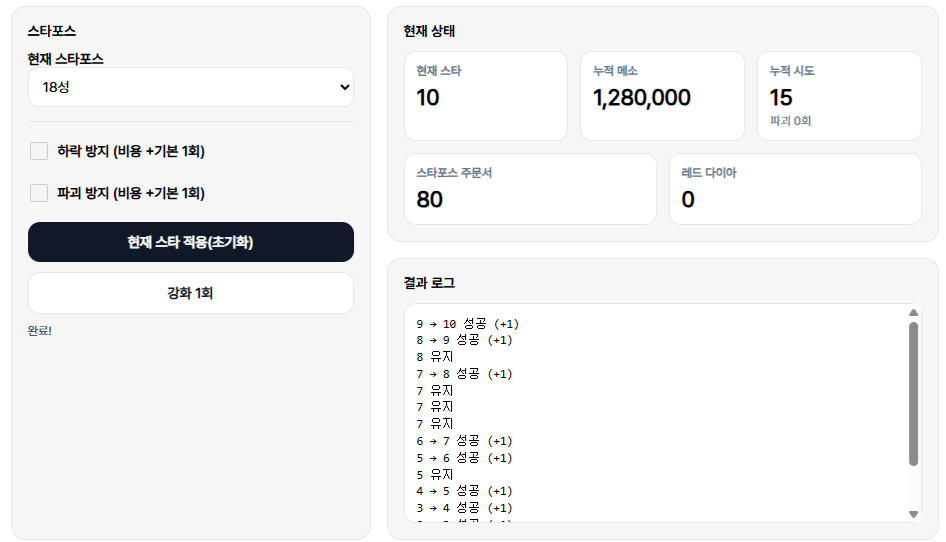Click the 레드 다이아 card
The image size is (946, 542).
[x=795, y=189]
